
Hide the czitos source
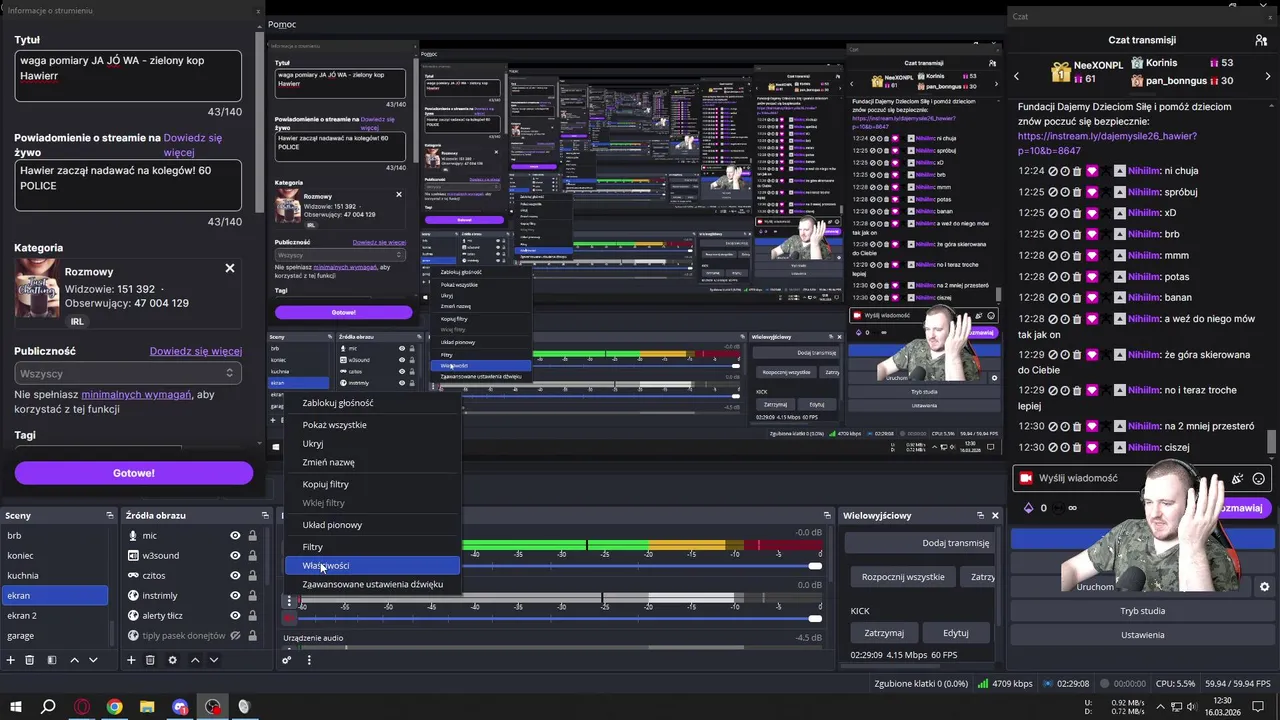235,575
